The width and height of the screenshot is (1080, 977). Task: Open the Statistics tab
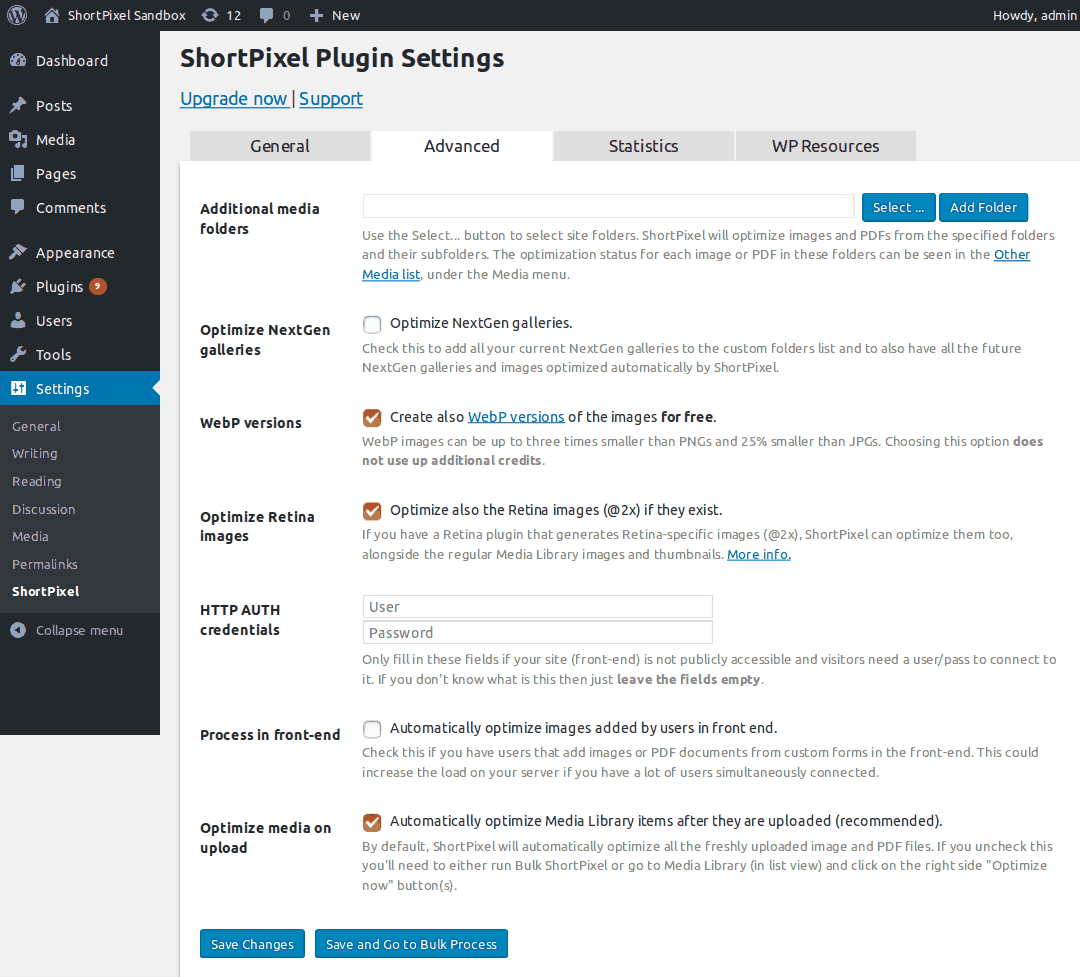tap(643, 146)
